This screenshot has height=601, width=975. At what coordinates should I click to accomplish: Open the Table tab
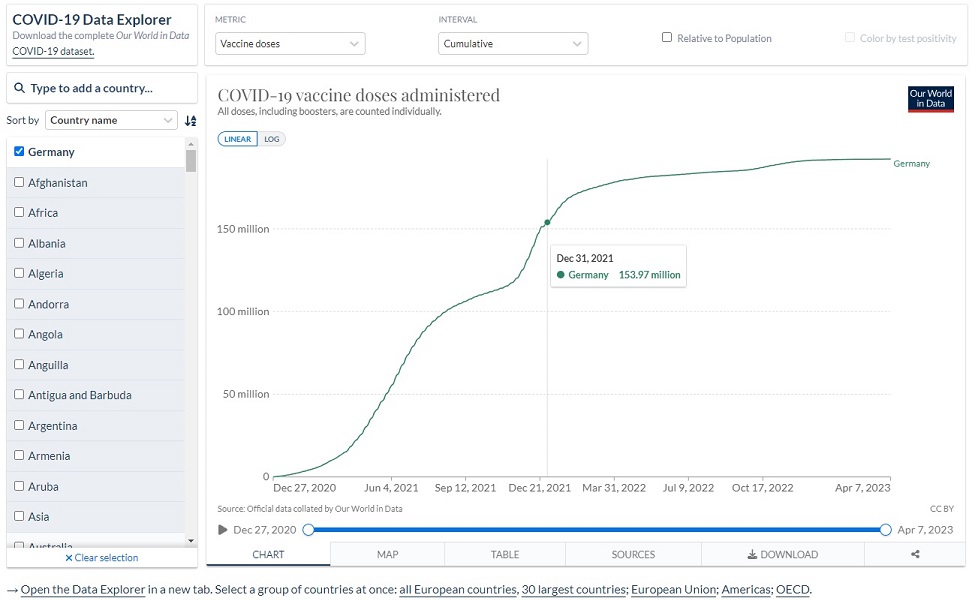point(505,554)
